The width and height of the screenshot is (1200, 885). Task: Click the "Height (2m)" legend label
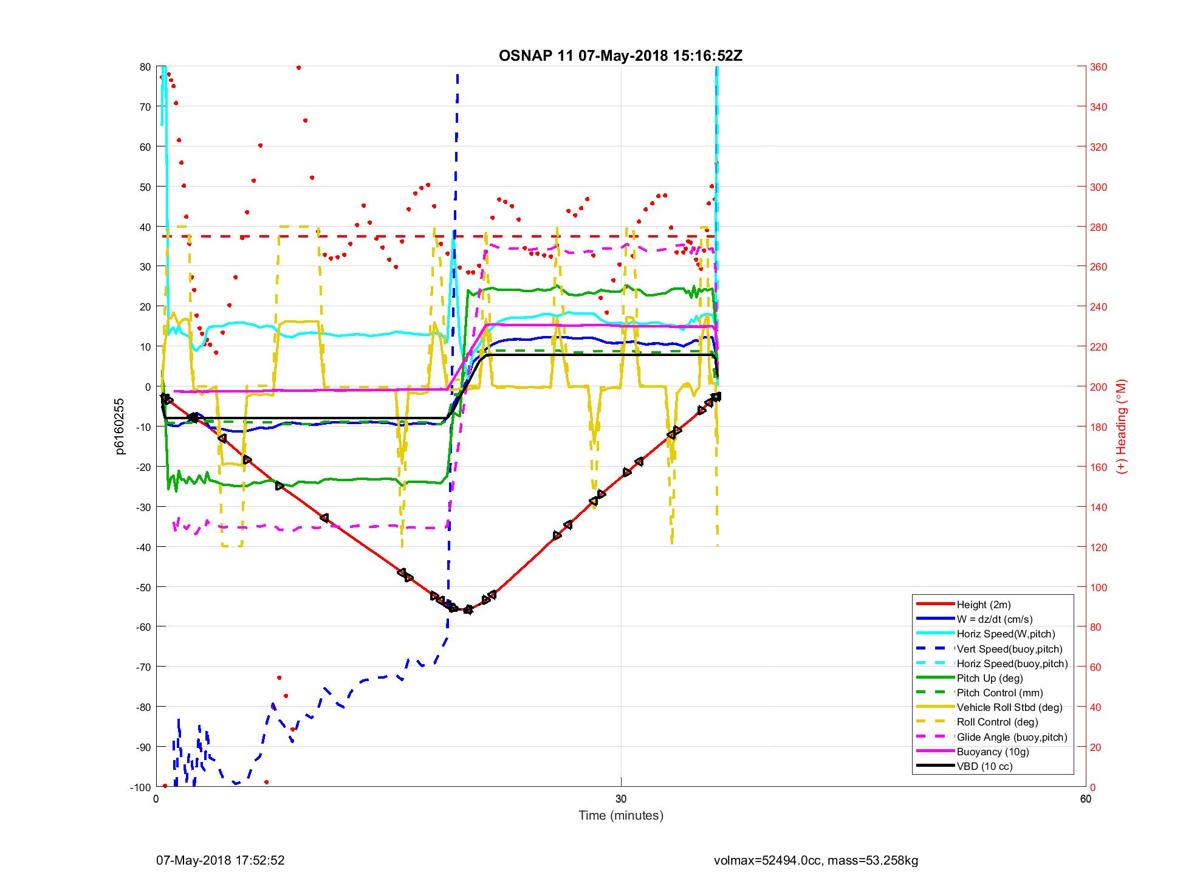984,605
